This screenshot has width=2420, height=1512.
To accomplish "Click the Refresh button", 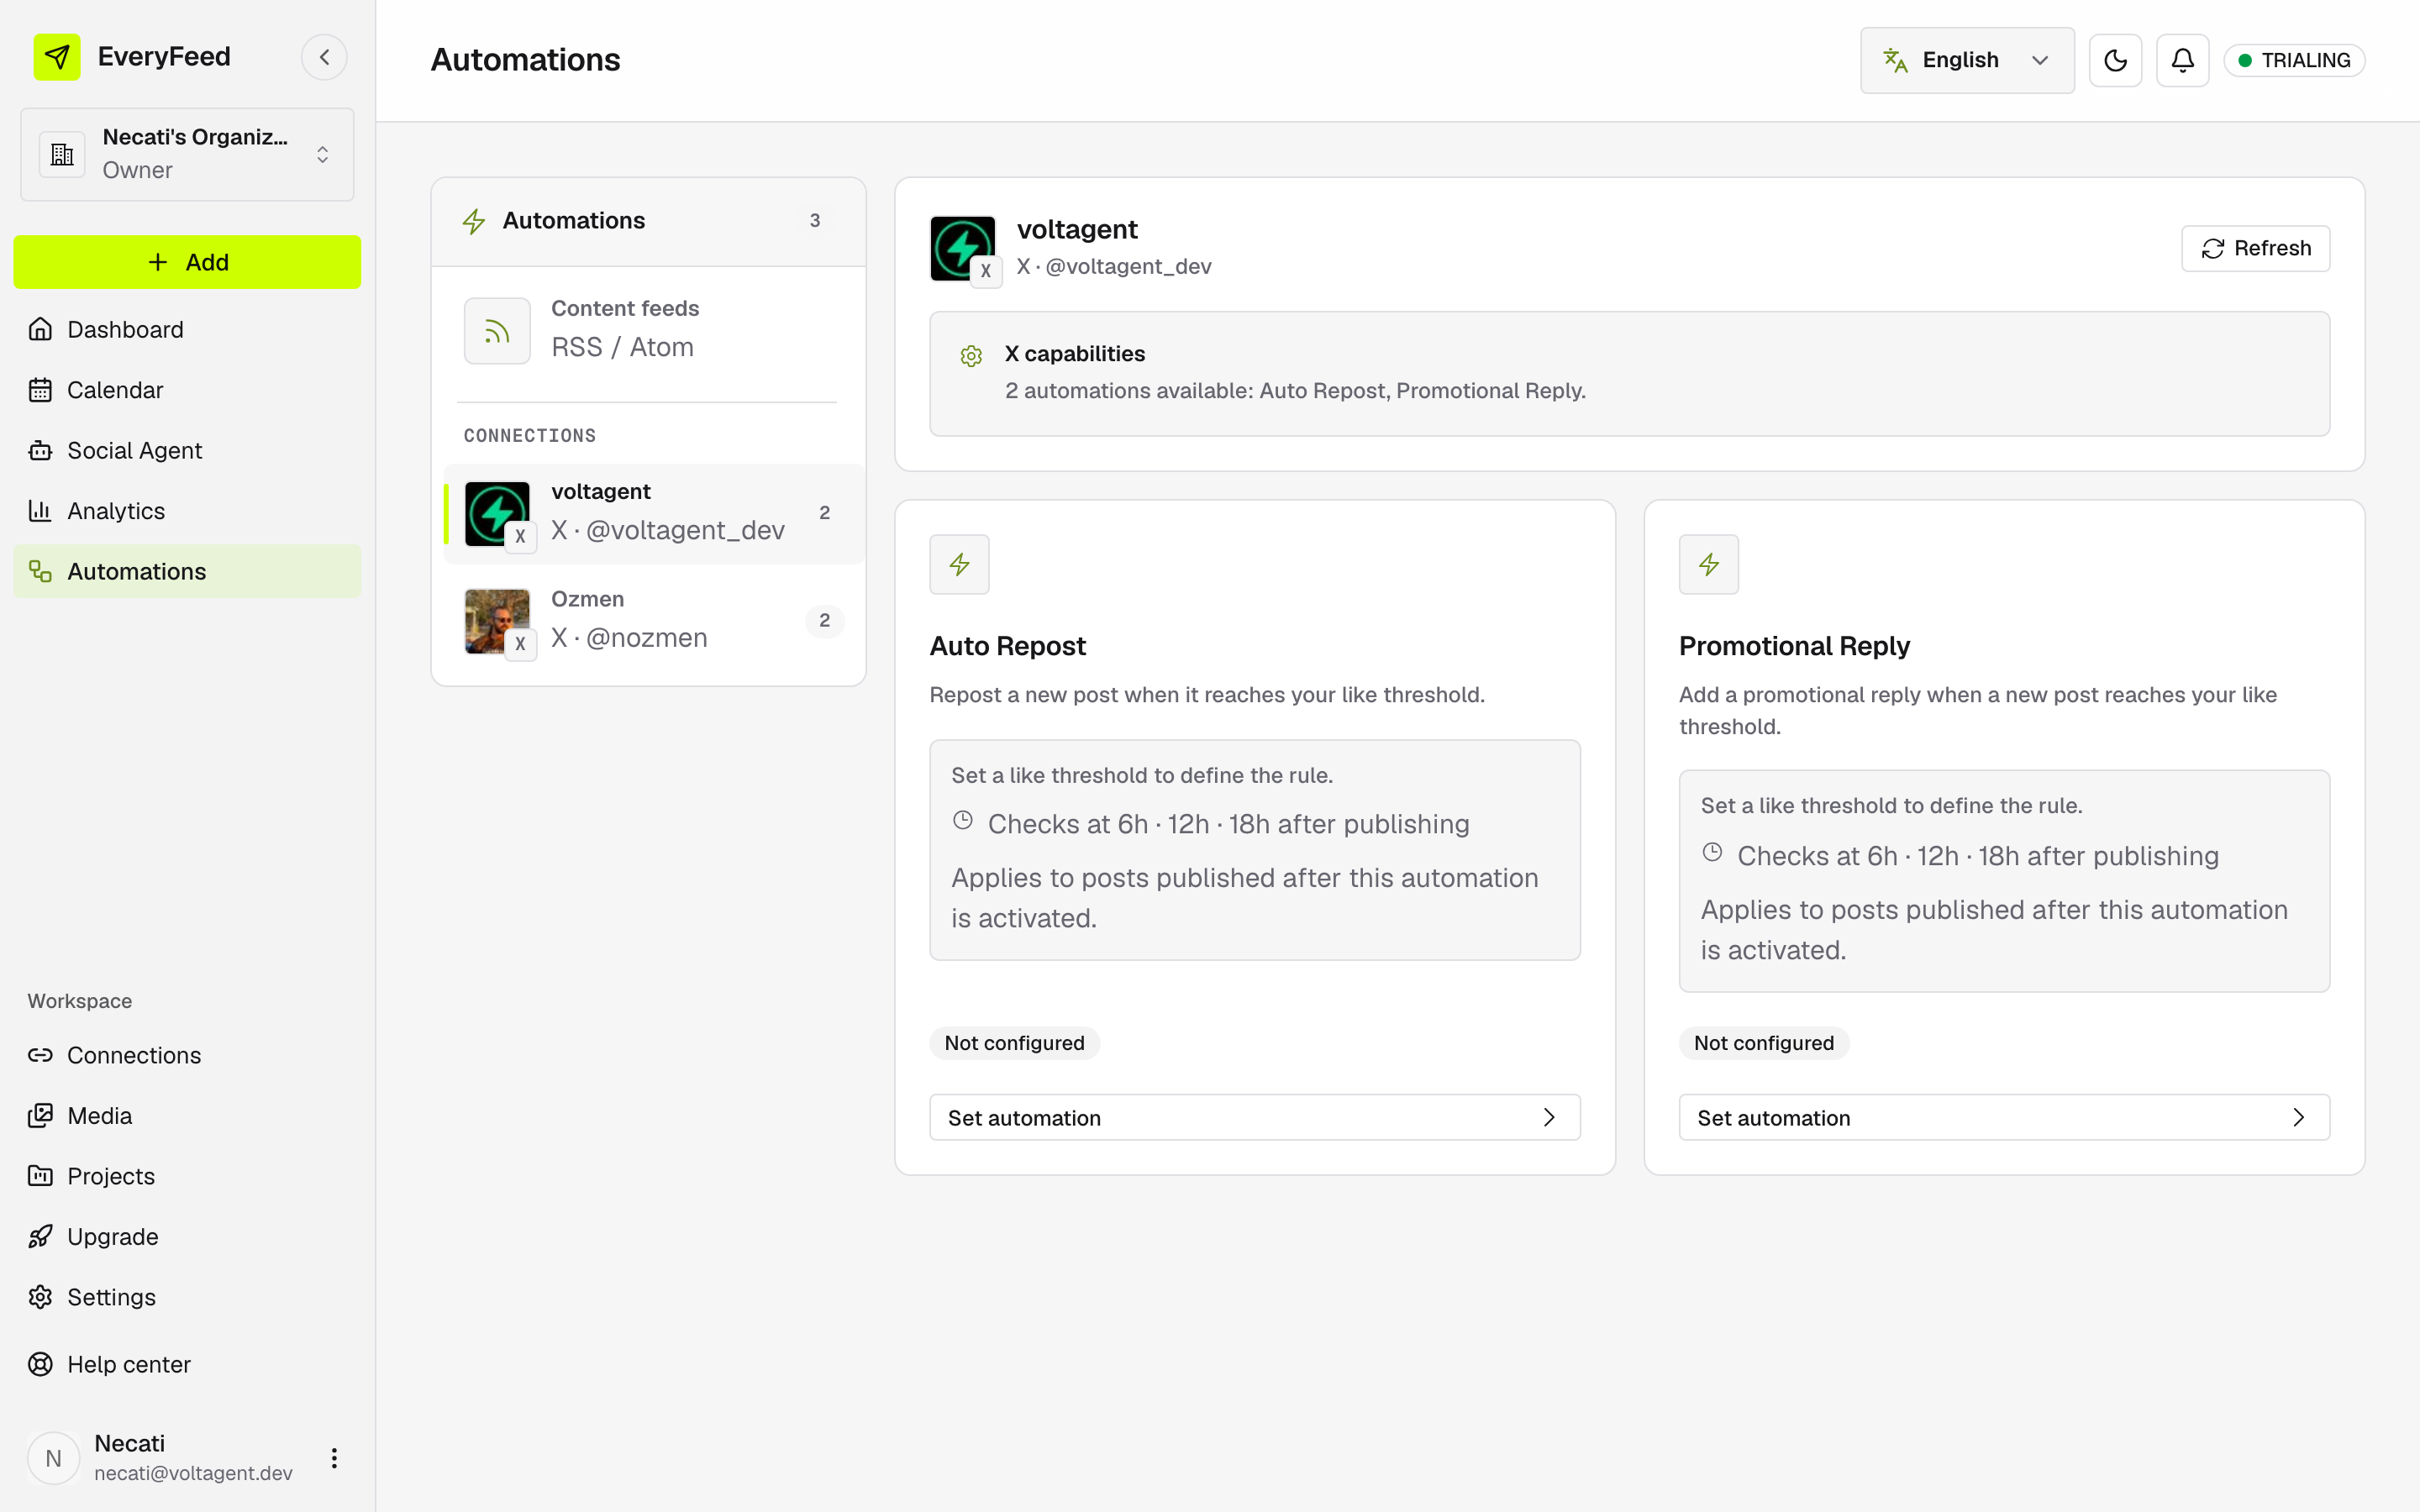I will 2255,248.
